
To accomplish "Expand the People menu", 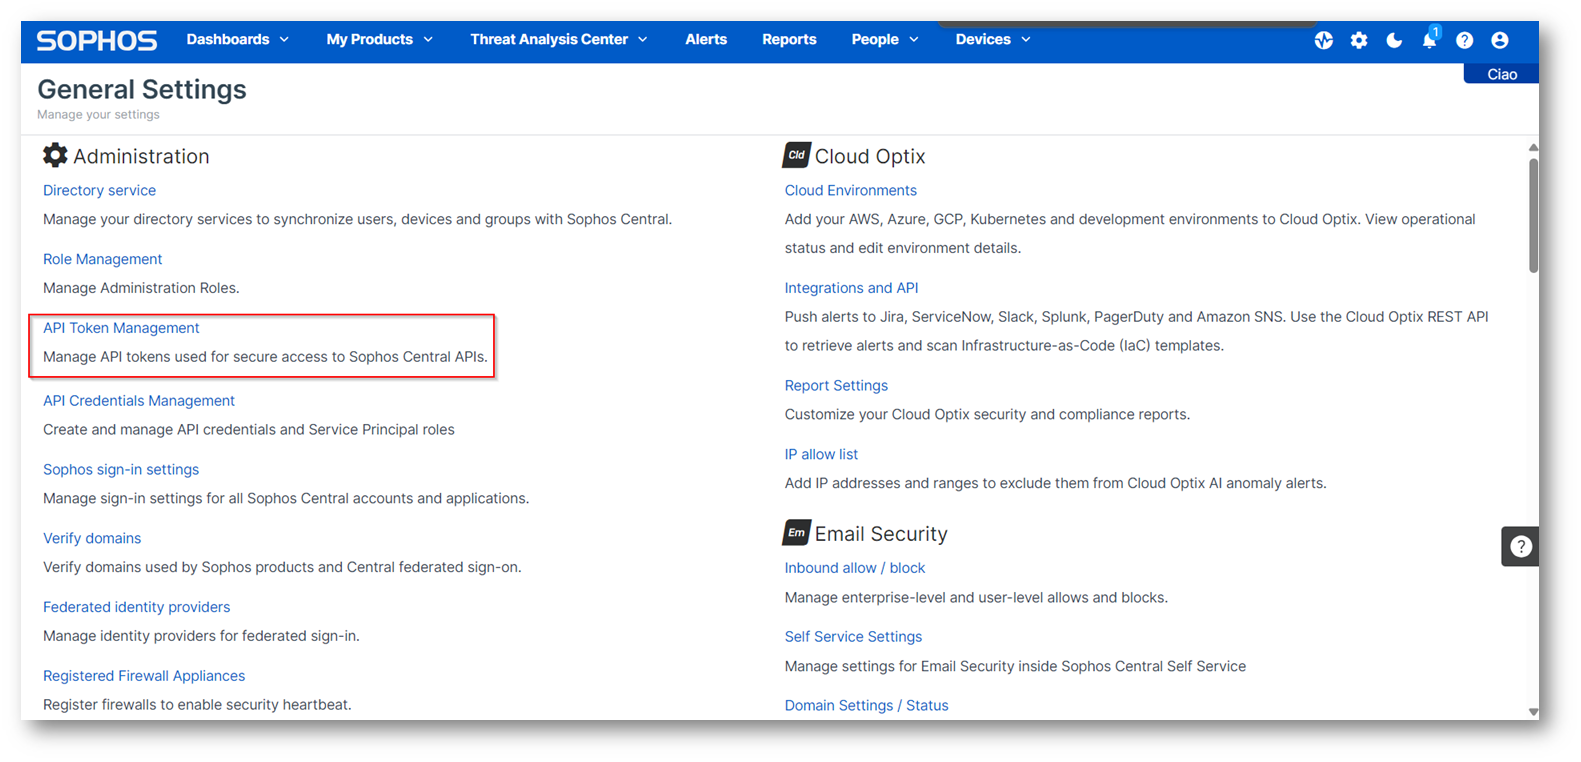I will coord(885,39).
